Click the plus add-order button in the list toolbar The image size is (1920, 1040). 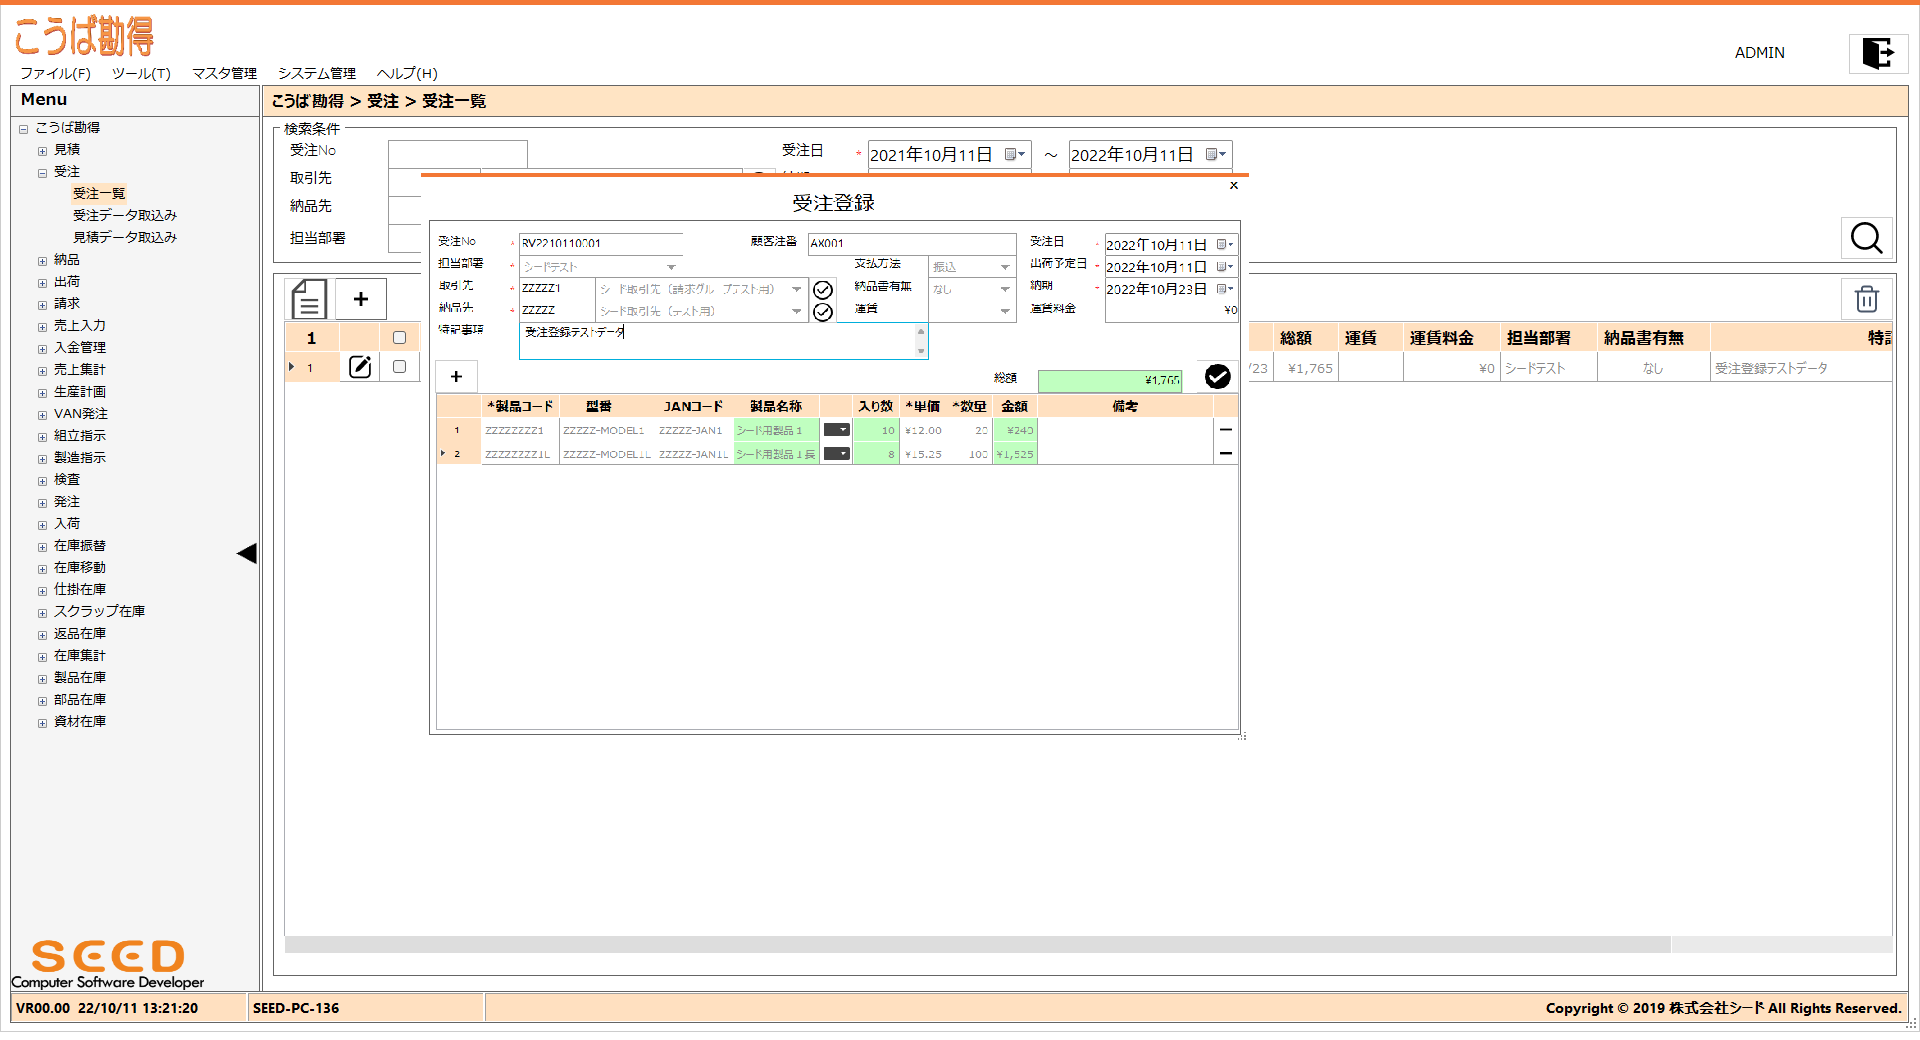(361, 299)
